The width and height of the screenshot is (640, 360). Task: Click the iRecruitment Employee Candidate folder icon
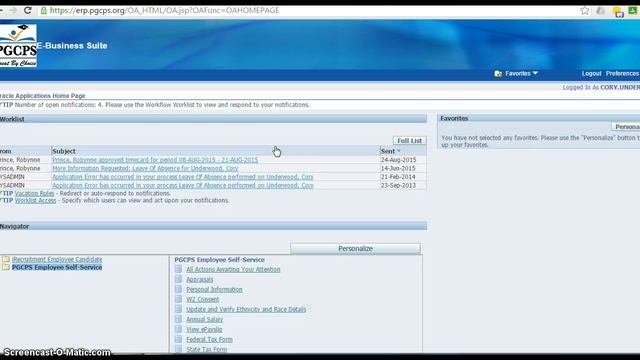click(x=6, y=259)
